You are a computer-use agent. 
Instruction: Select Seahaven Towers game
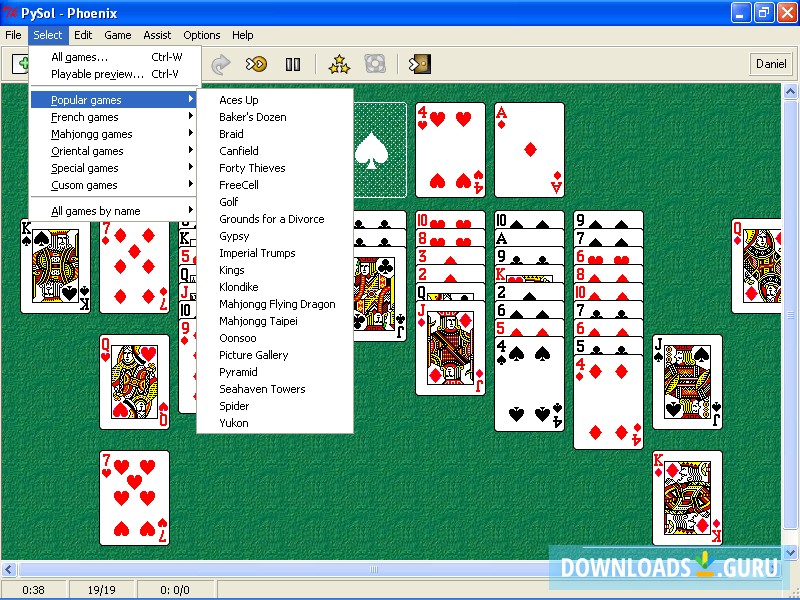[275, 389]
